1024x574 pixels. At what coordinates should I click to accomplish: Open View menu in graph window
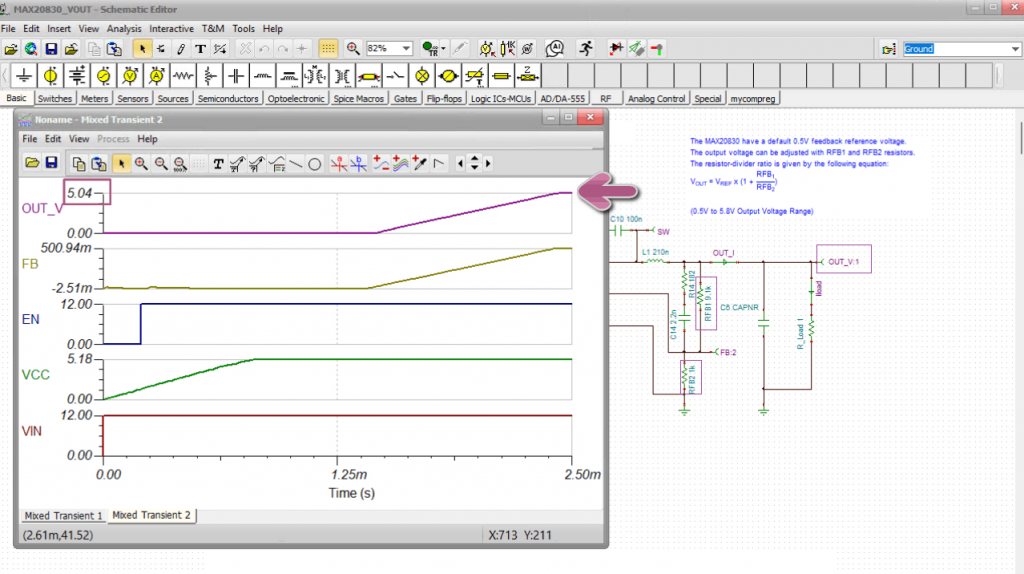79,139
